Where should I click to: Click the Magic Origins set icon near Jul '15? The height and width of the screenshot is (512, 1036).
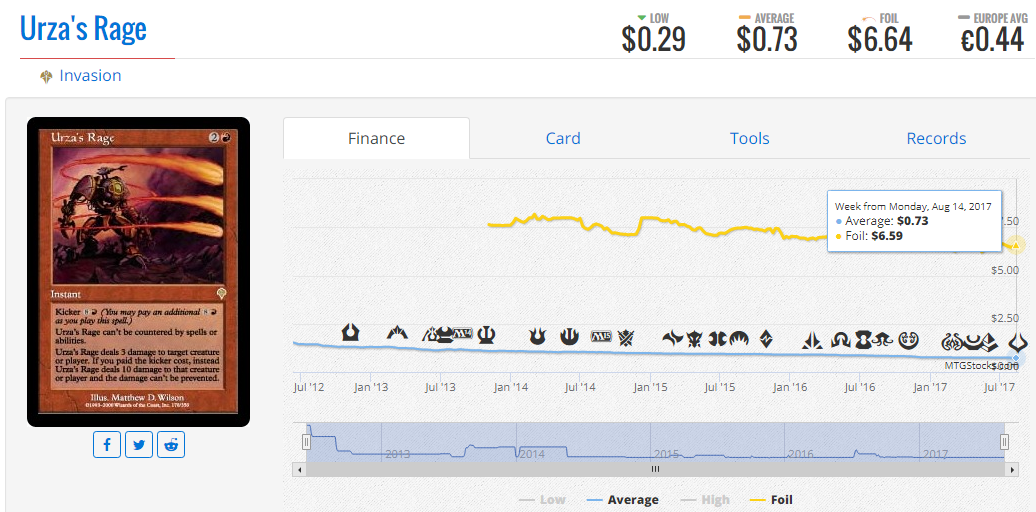click(739, 338)
